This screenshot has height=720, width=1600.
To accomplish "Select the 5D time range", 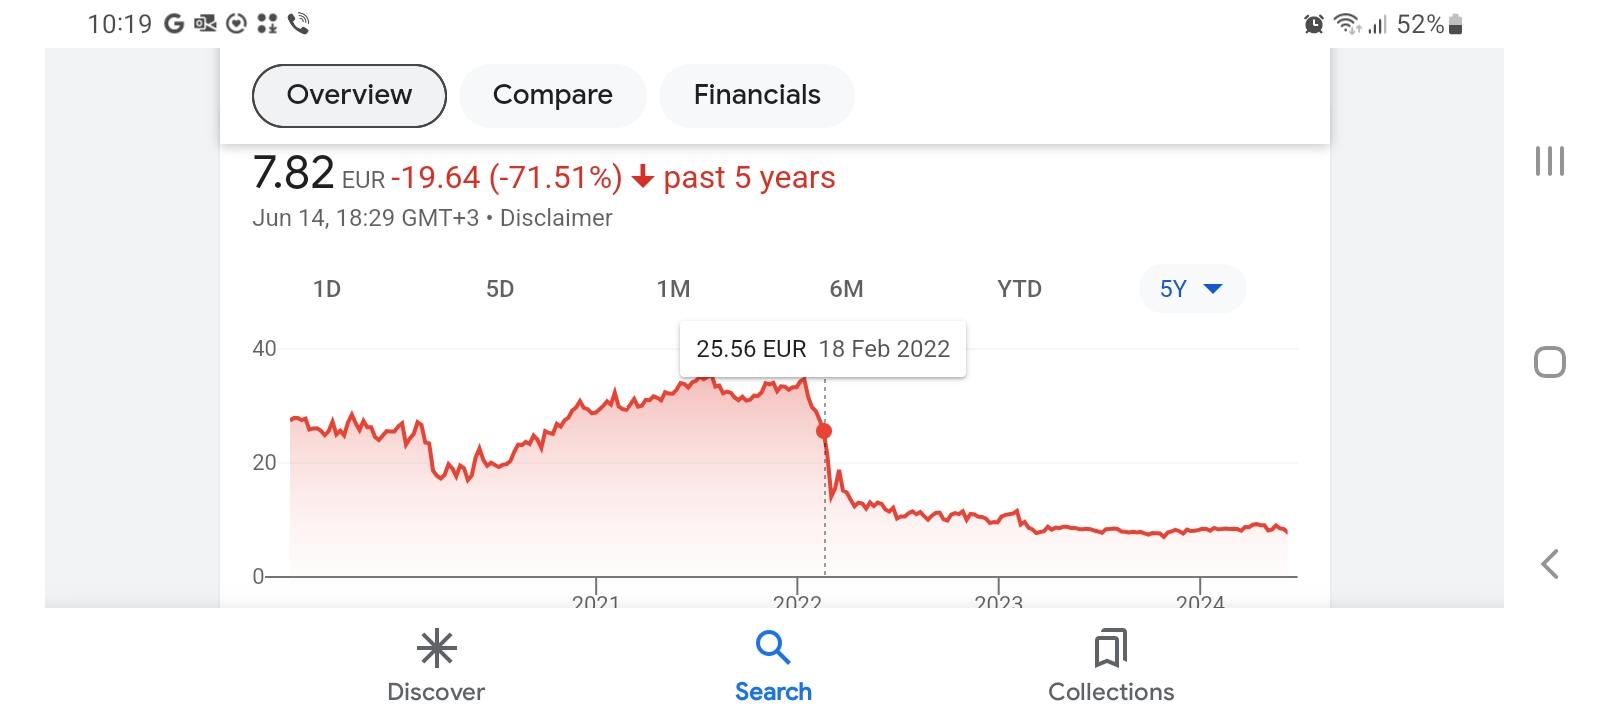I will tap(500, 289).
